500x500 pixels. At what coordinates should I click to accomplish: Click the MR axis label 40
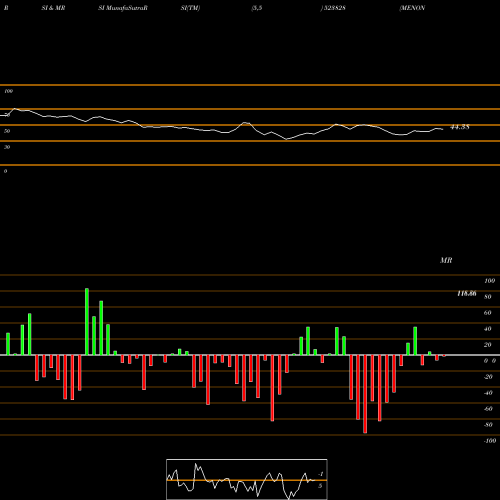point(488,329)
